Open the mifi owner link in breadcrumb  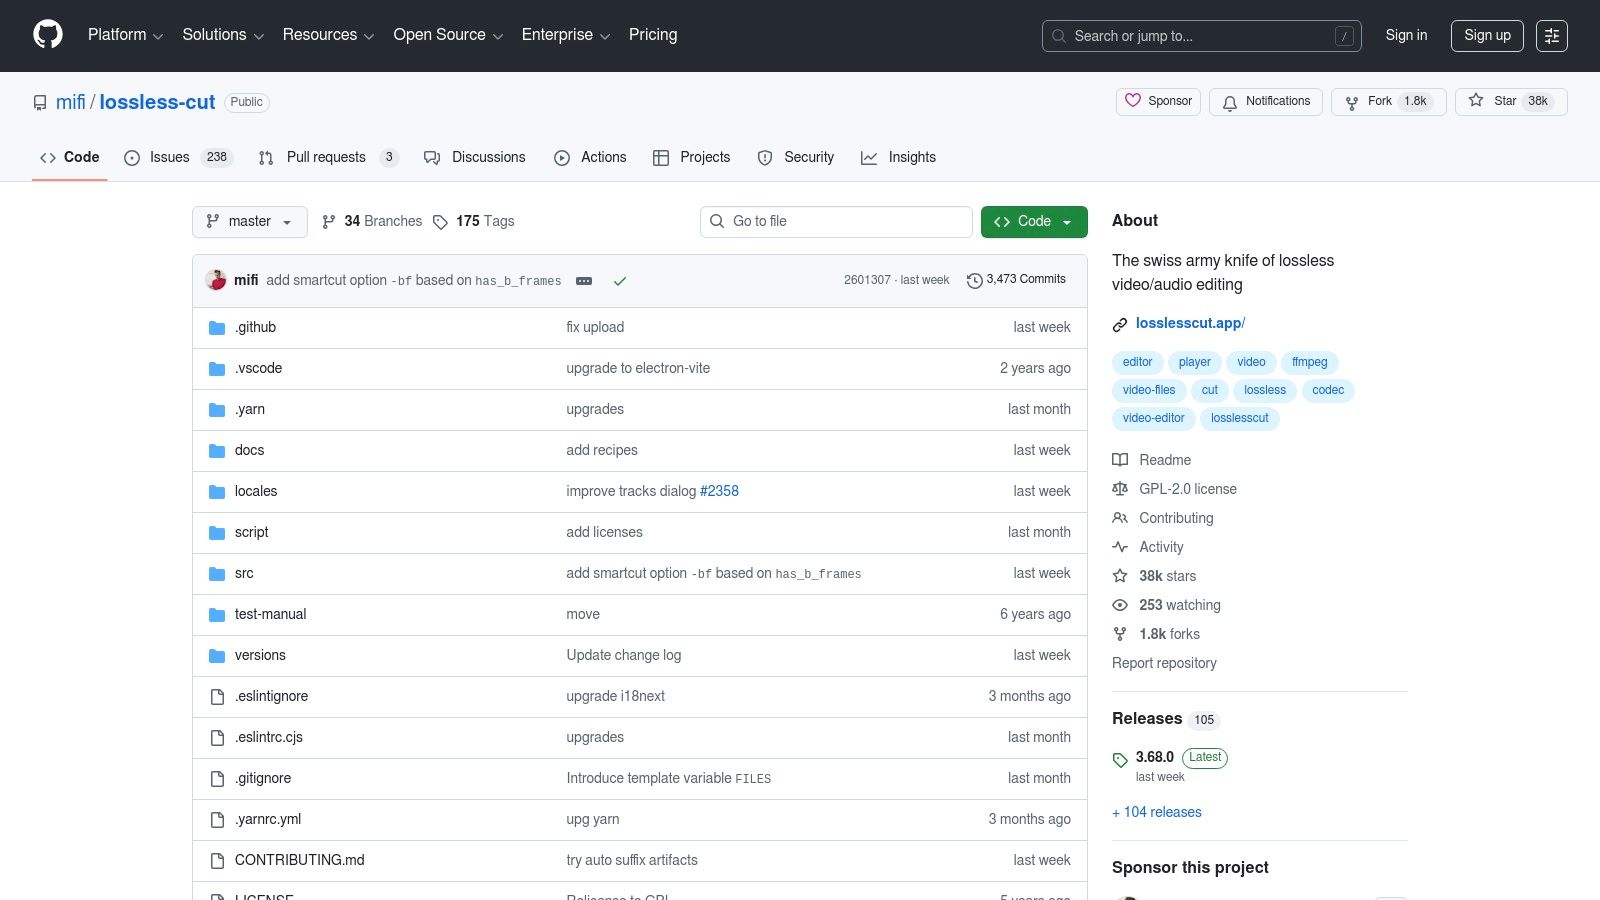(x=71, y=102)
